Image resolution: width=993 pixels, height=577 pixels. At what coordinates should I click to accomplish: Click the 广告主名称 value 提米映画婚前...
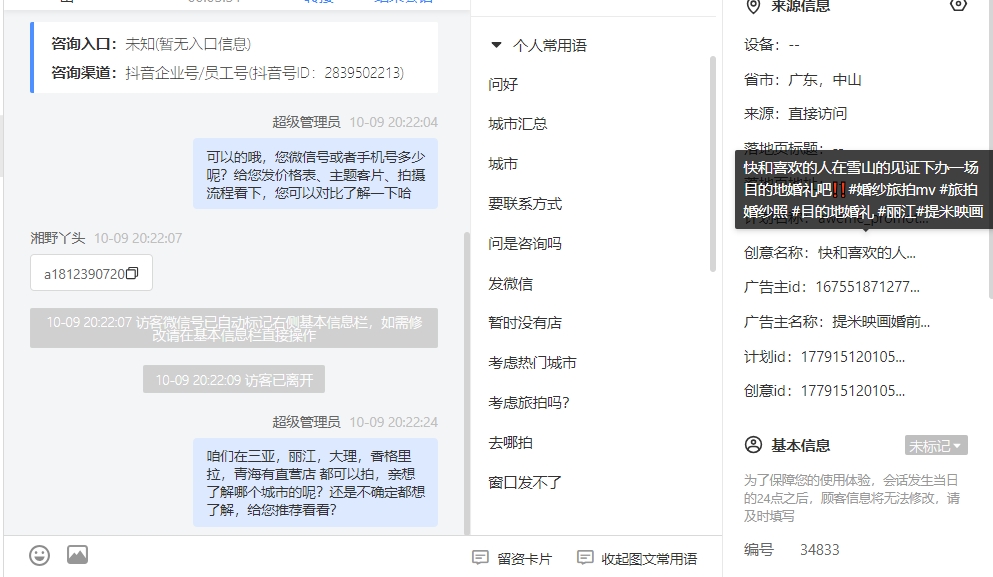click(881, 322)
